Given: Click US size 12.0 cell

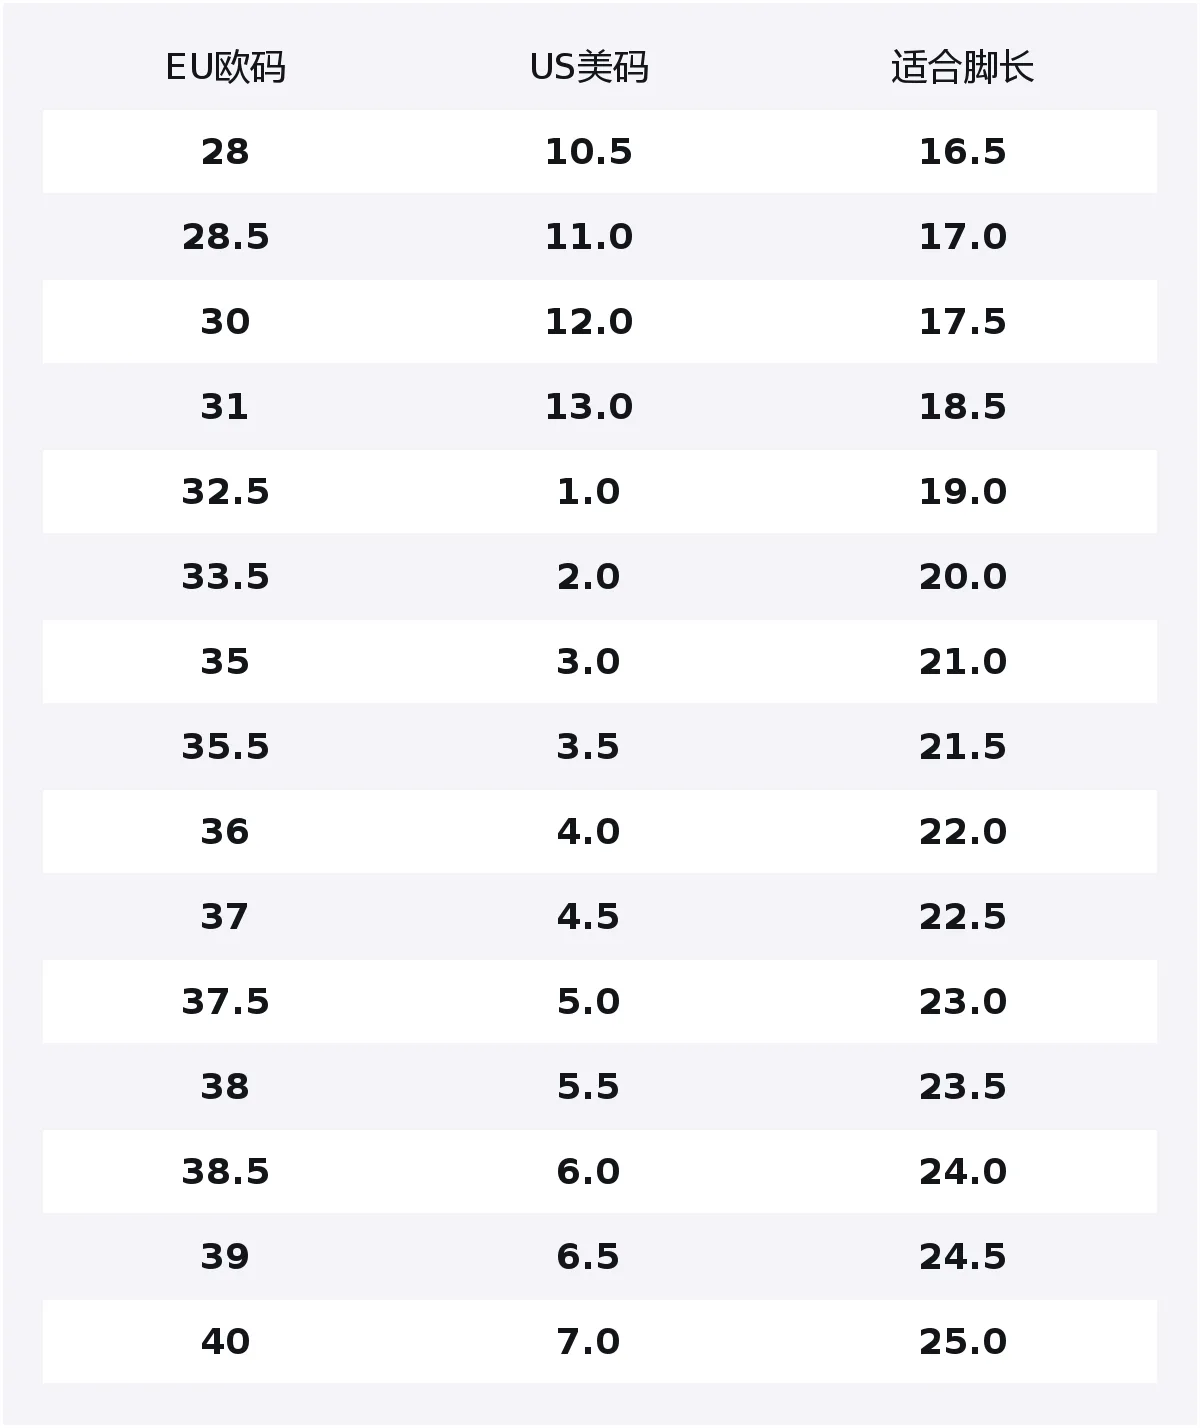Looking at the screenshot, I should [589, 322].
